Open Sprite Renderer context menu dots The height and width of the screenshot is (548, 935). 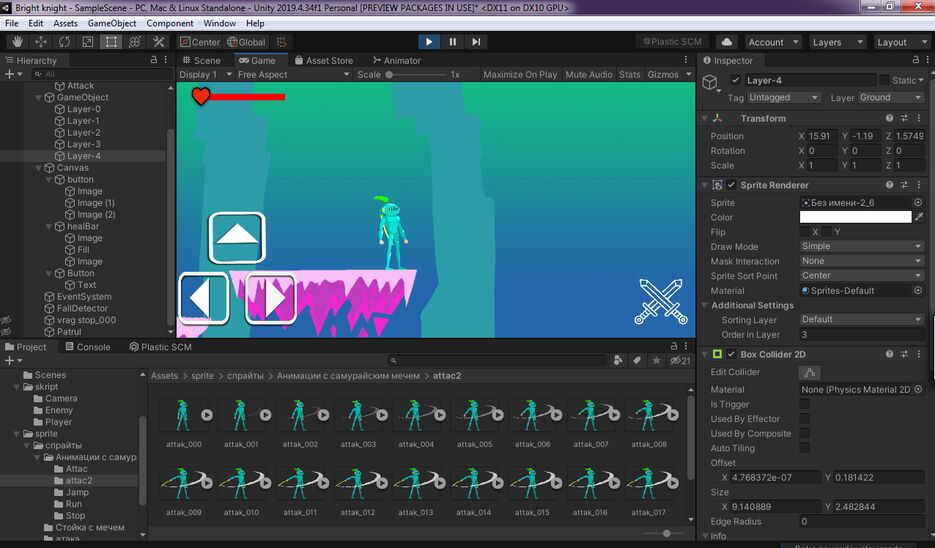919,185
